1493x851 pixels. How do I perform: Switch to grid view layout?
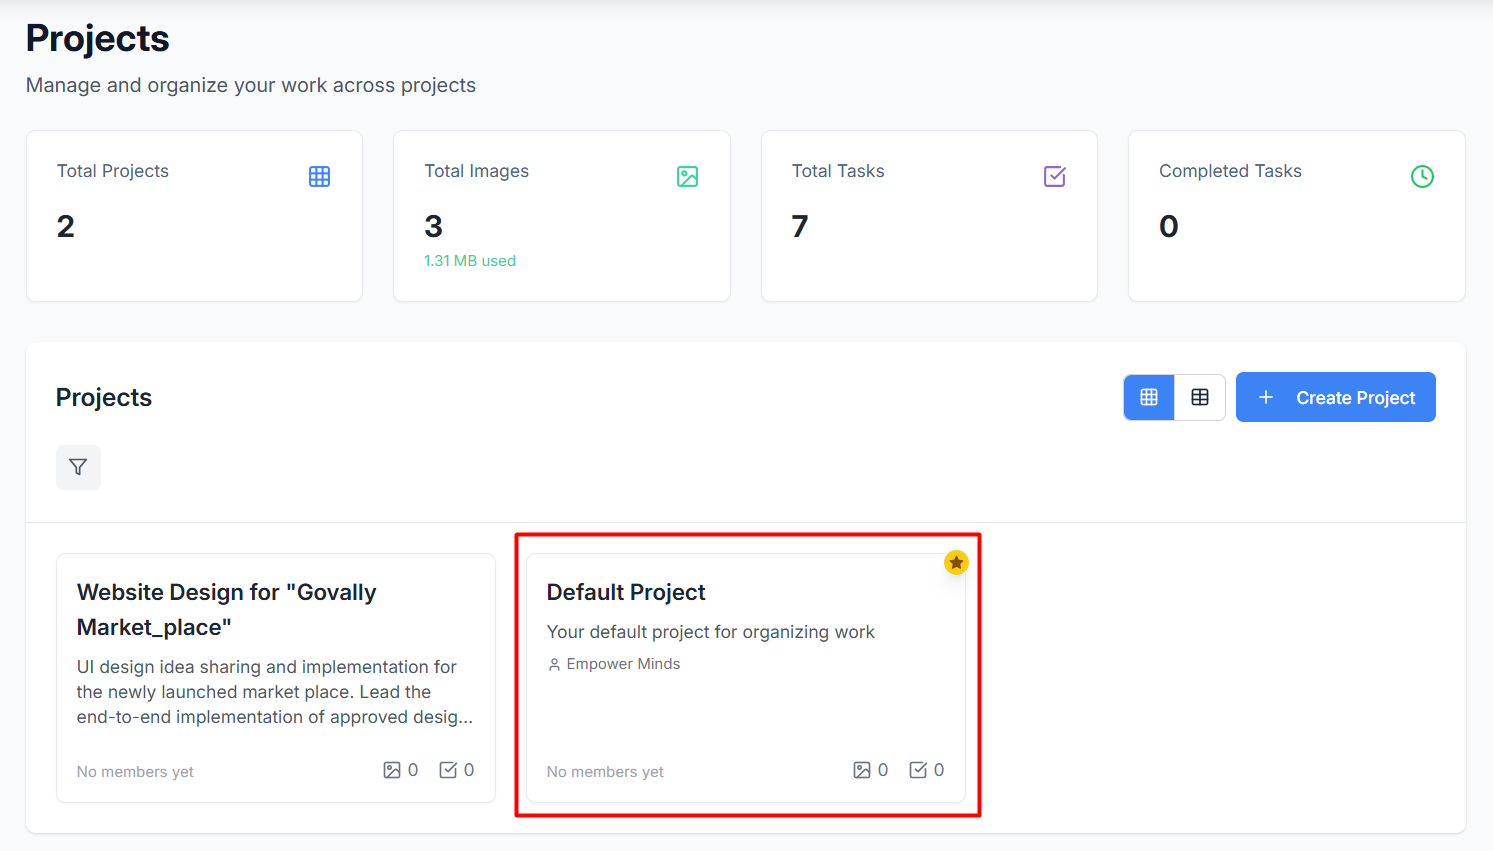coord(1149,397)
